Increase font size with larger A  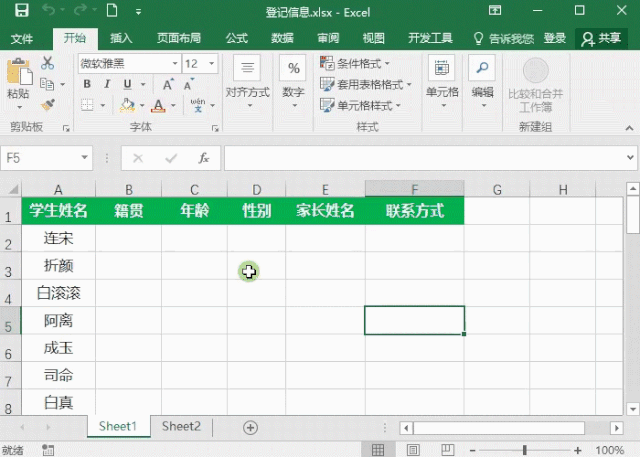[x=168, y=84]
